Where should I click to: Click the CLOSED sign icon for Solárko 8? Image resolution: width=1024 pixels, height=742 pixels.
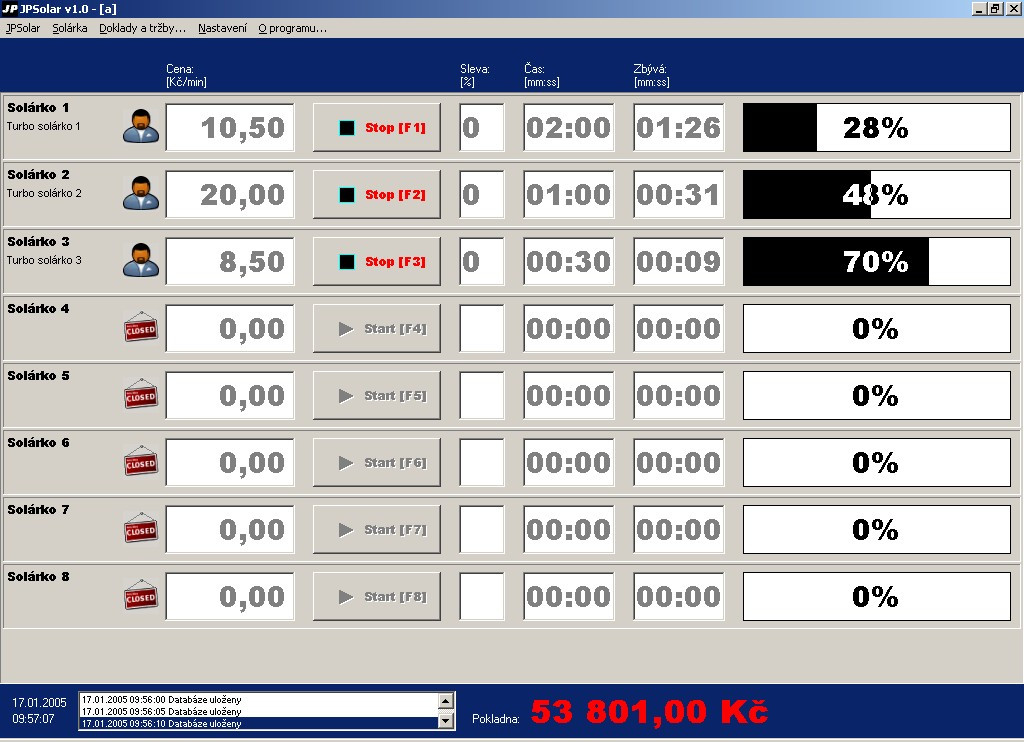[x=141, y=595]
